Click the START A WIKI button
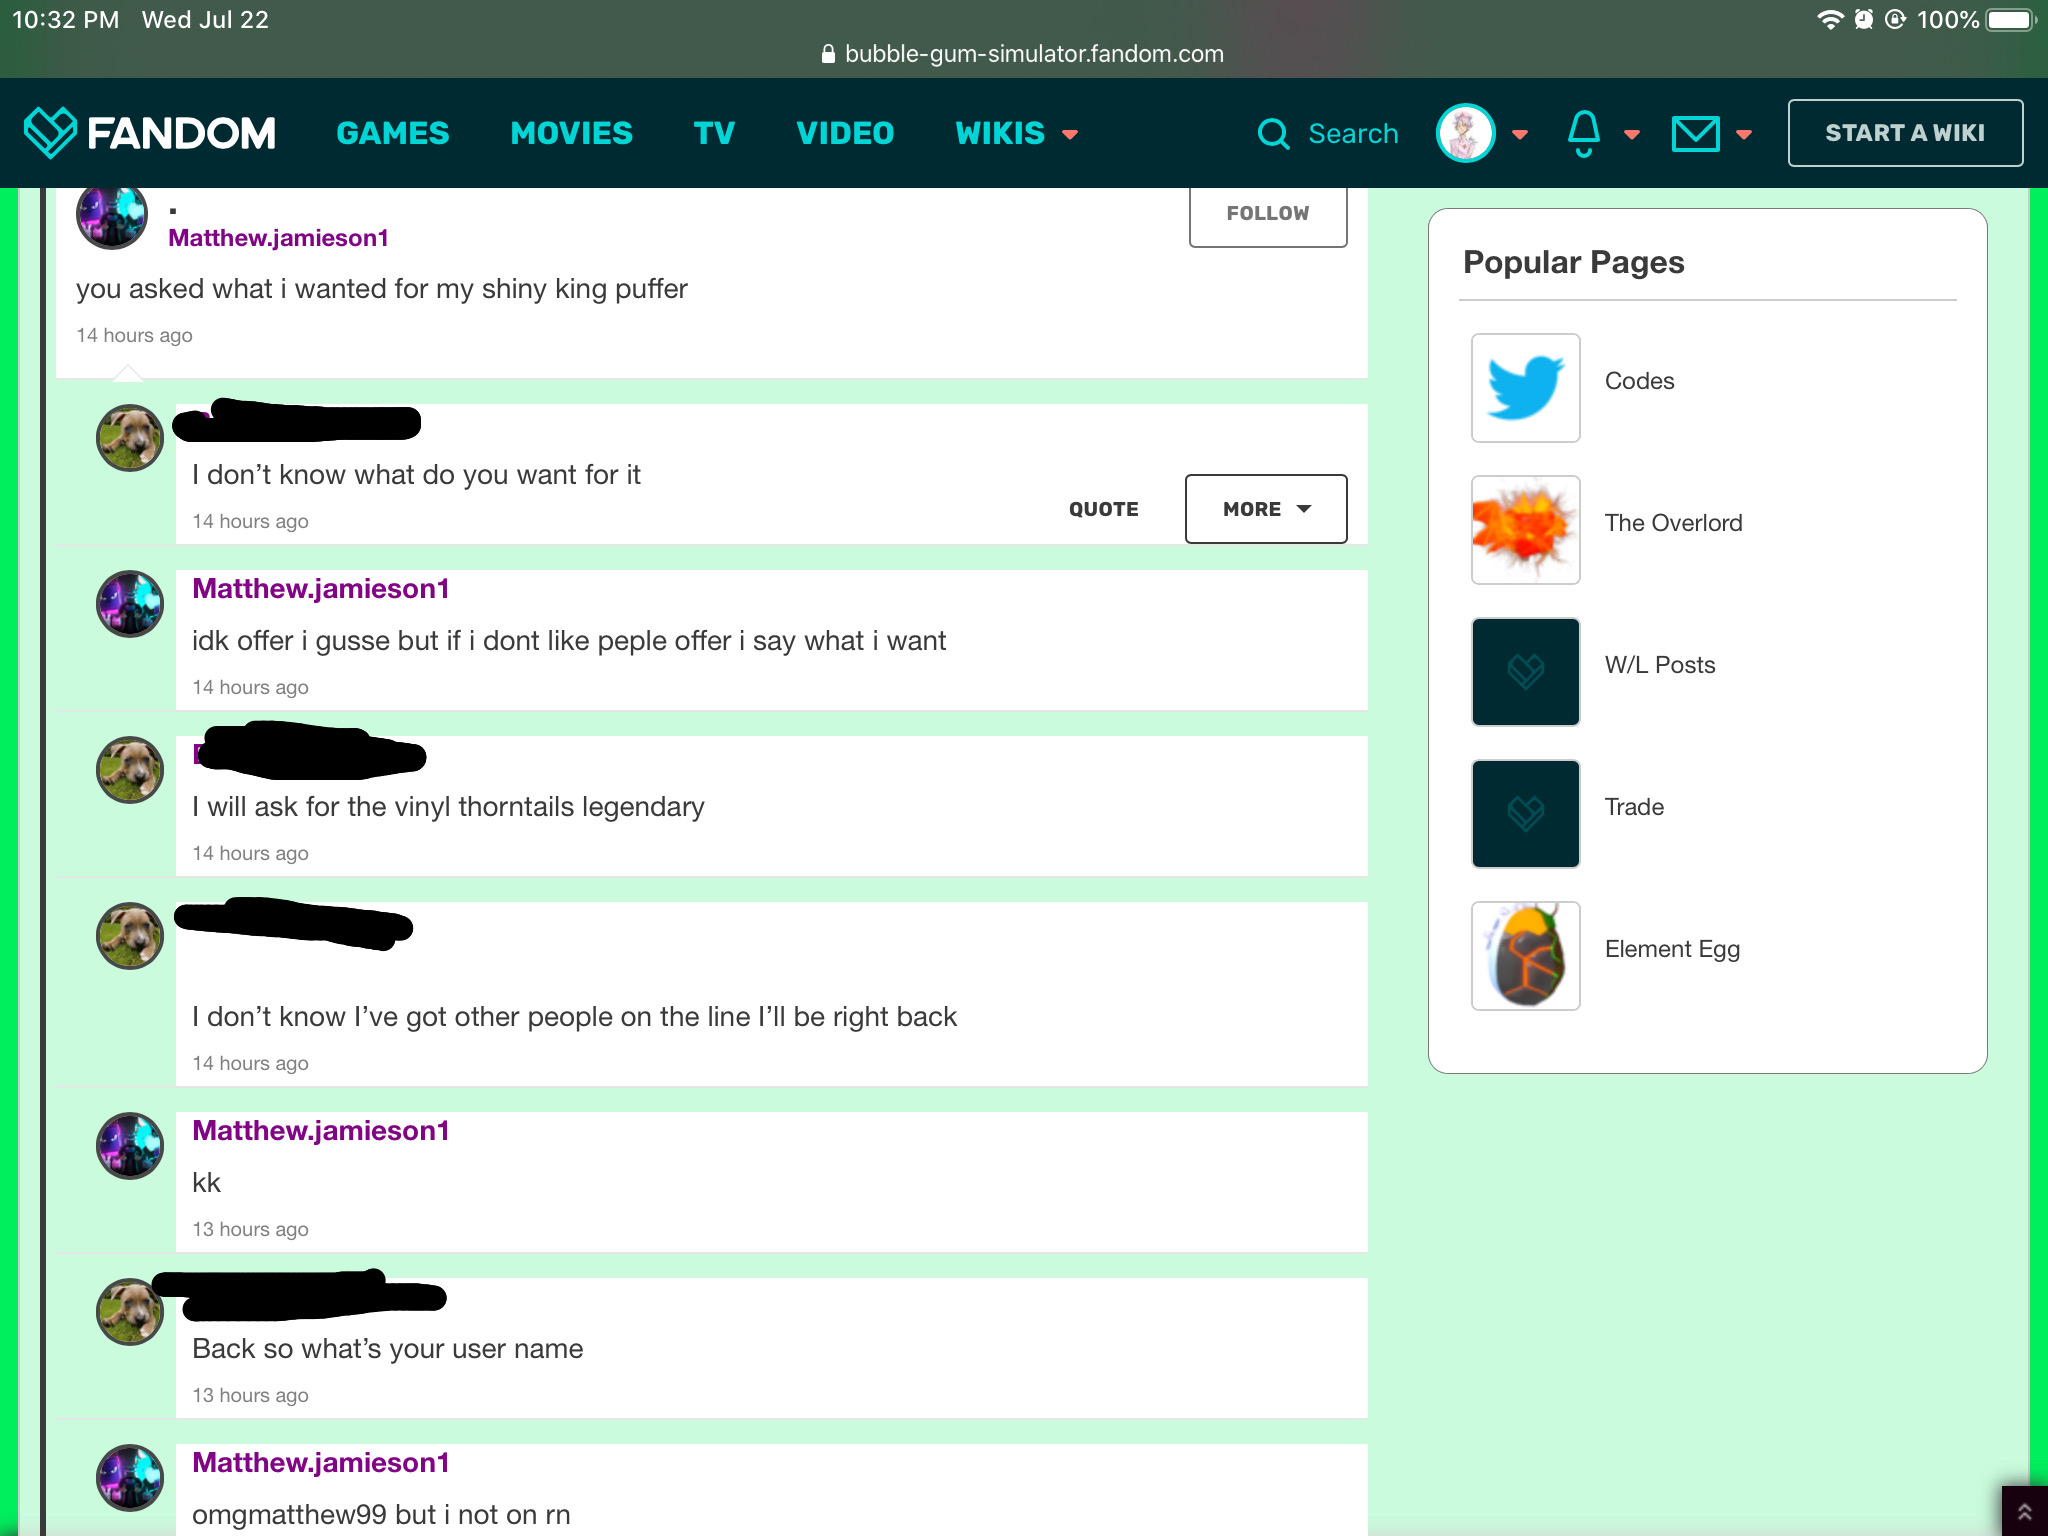The width and height of the screenshot is (2048, 1536). (x=1904, y=133)
